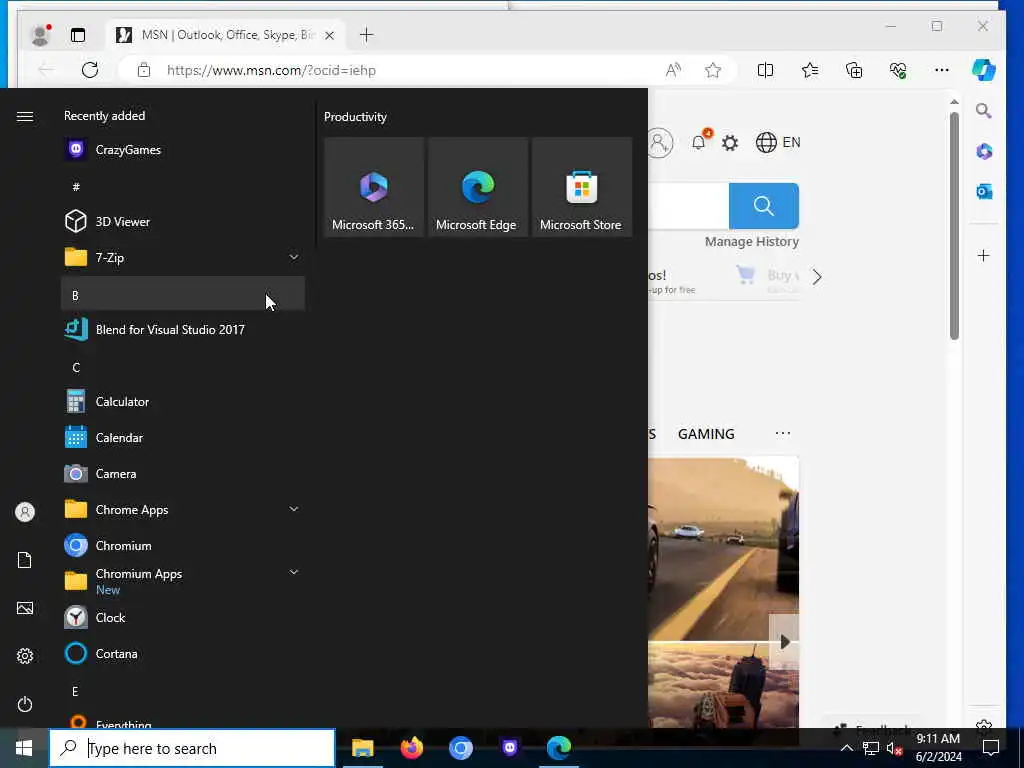Open CrazyGames from Recently added
This screenshot has width=1024, height=768.
[183, 150]
